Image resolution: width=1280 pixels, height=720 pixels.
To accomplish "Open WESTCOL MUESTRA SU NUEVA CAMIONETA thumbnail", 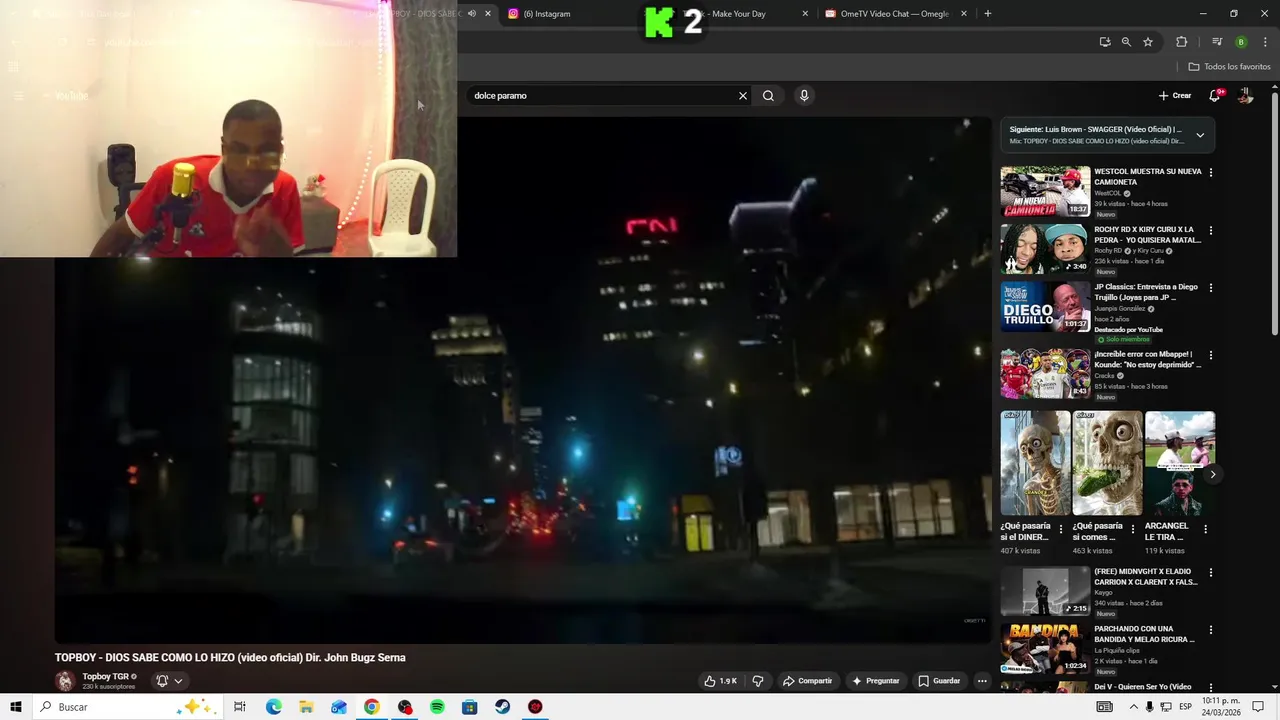I will click(1045, 191).
